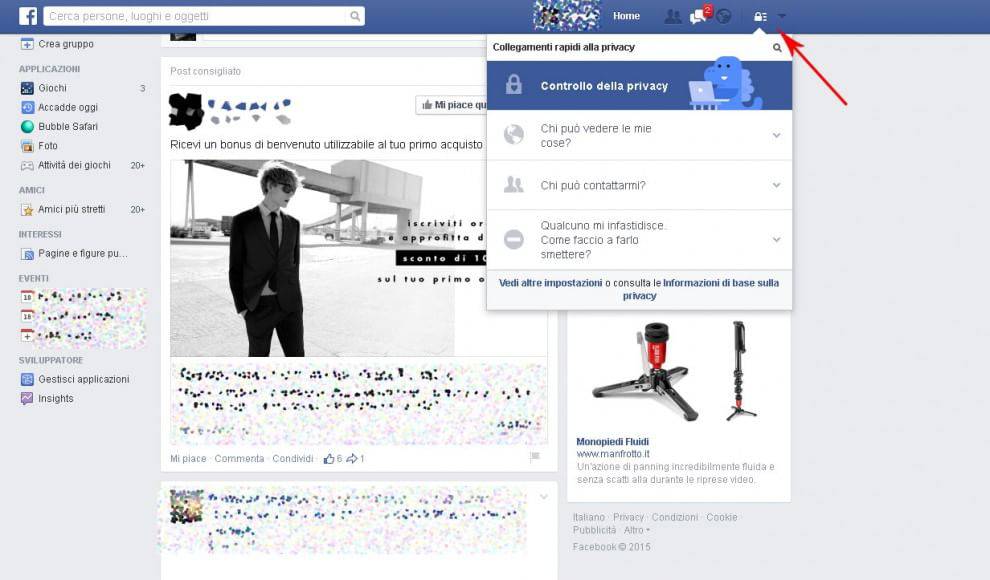Open the messages icon with red badge

(699, 16)
